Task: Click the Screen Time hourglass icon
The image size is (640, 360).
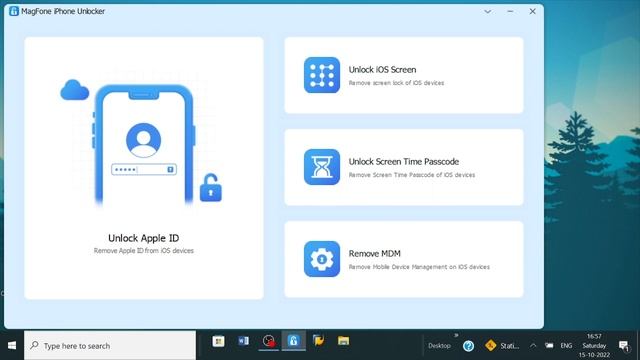Action: pyautogui.click(x=322, y=167)
